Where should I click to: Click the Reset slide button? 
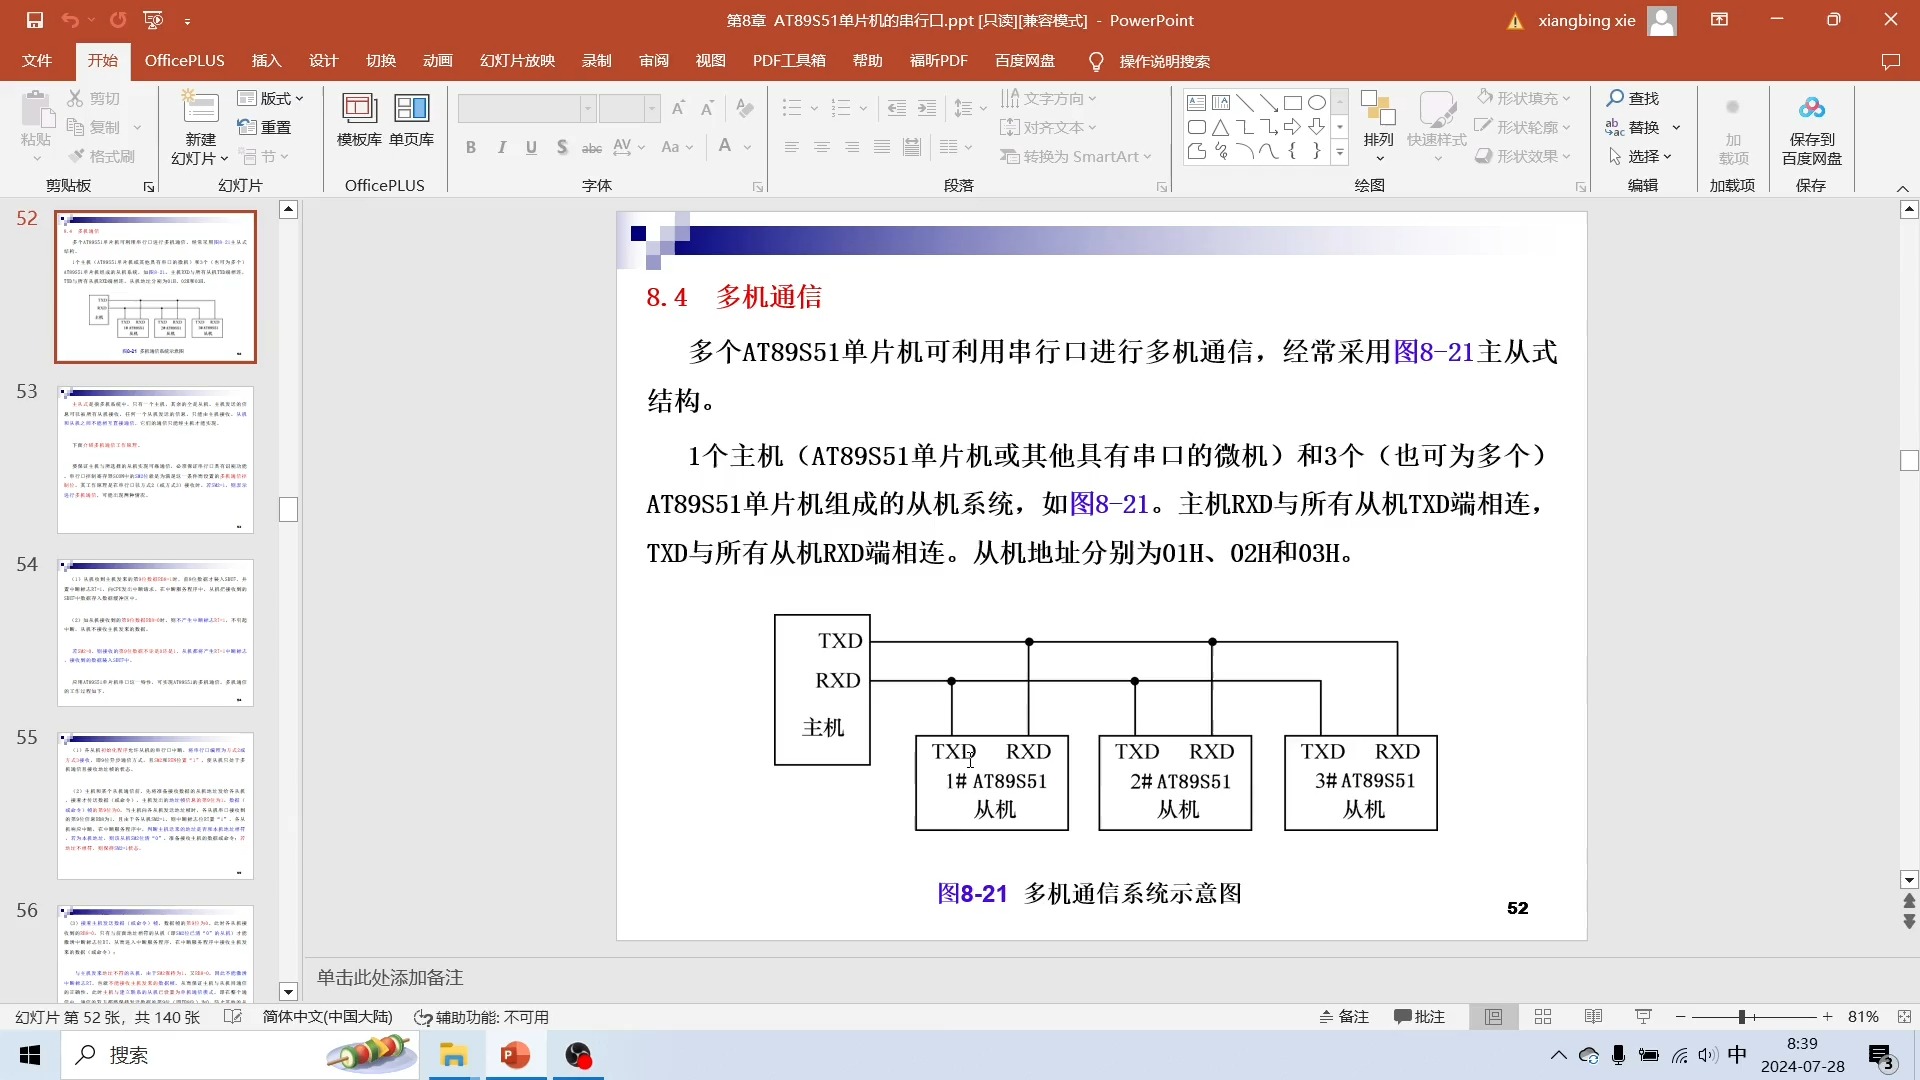click(266, 127)
